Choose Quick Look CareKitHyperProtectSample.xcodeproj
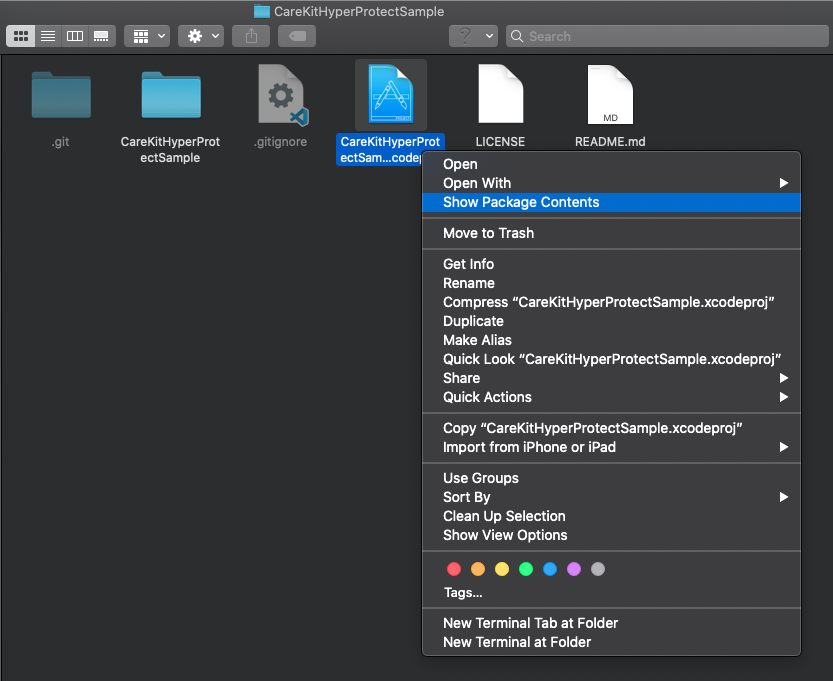Viewport: 833px width, 681px height. tap(611, 360)
